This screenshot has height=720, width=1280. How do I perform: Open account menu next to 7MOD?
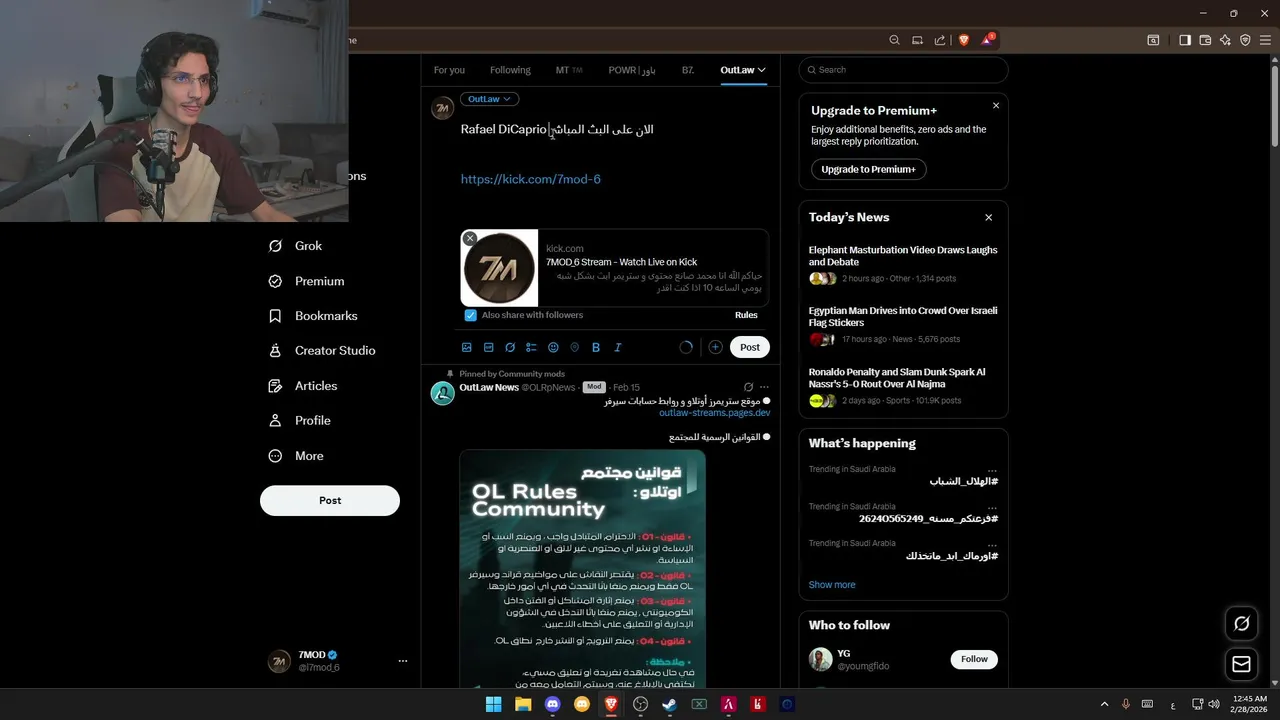coord(403,661)
